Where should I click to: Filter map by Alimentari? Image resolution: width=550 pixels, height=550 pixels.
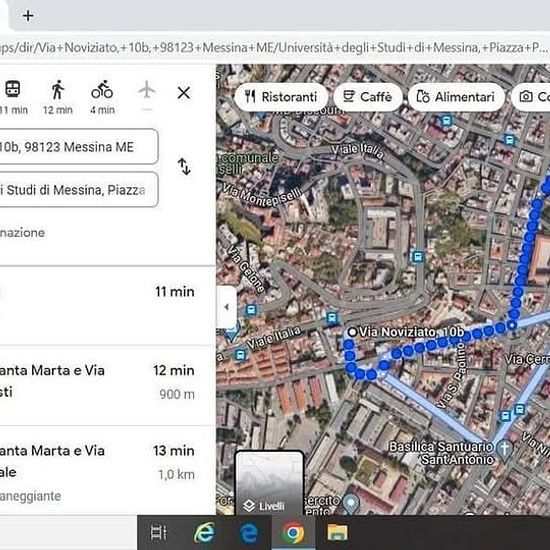tap(456, 97)
